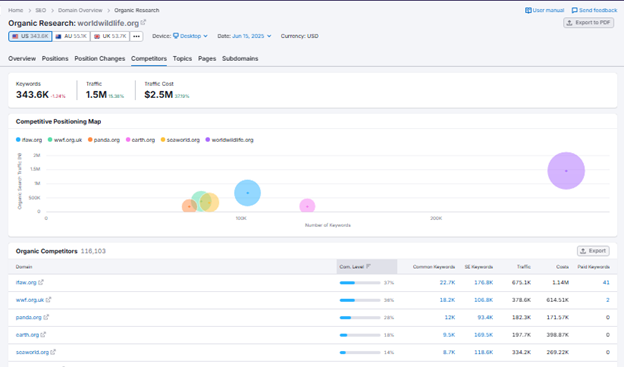Go to Home breadcrumb link

click(16, 10)
